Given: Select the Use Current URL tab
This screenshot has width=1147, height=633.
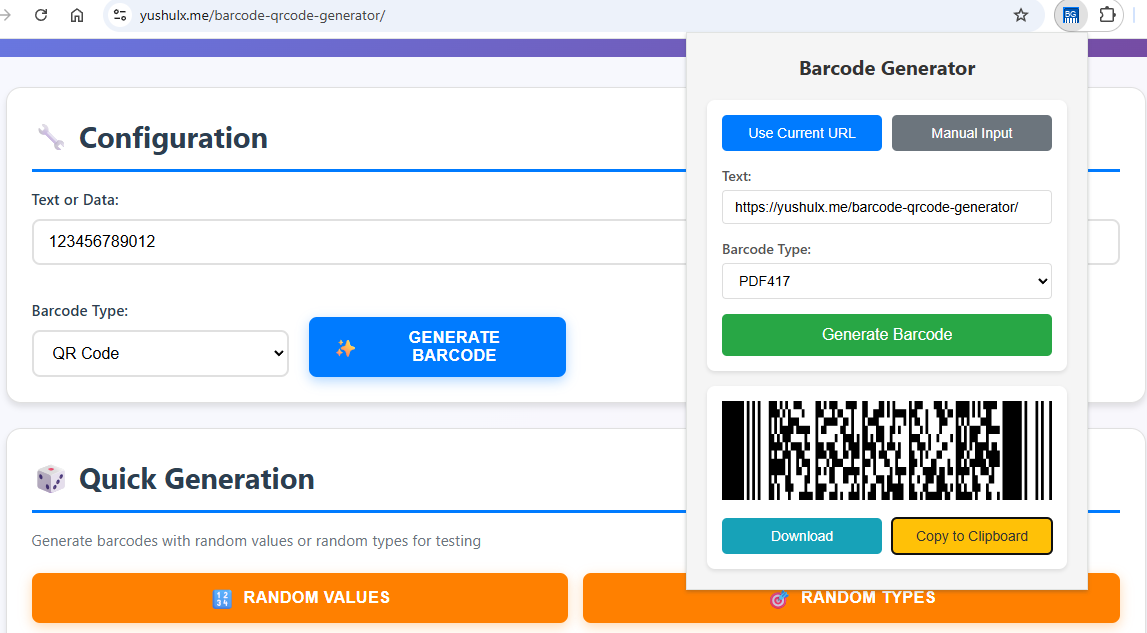Looking at the screenshot, I should pos(802,133).
